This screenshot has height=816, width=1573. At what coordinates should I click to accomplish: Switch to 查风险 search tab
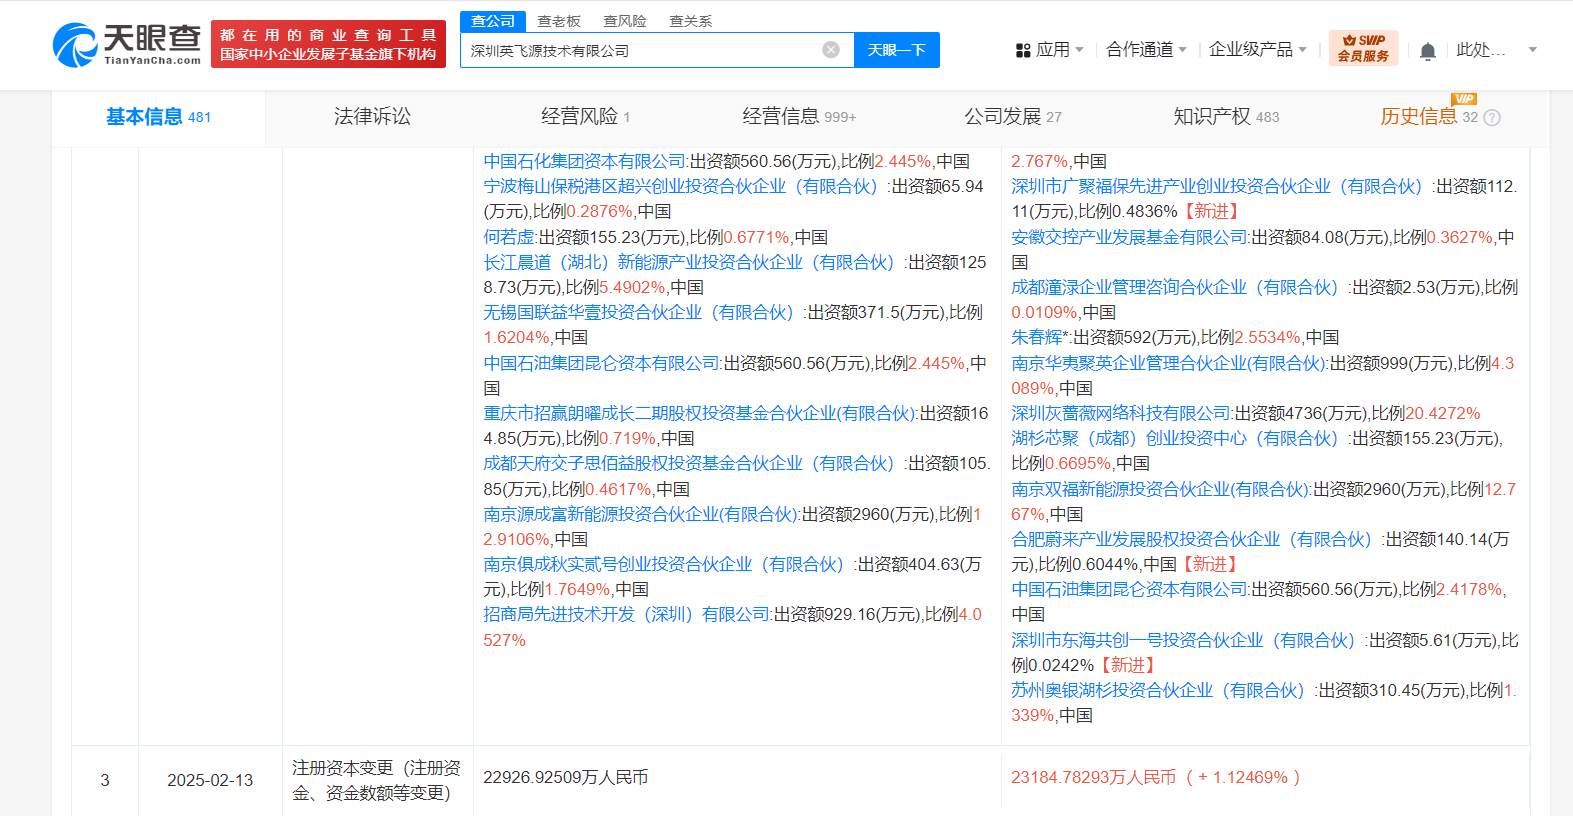(x=625, y=21)
